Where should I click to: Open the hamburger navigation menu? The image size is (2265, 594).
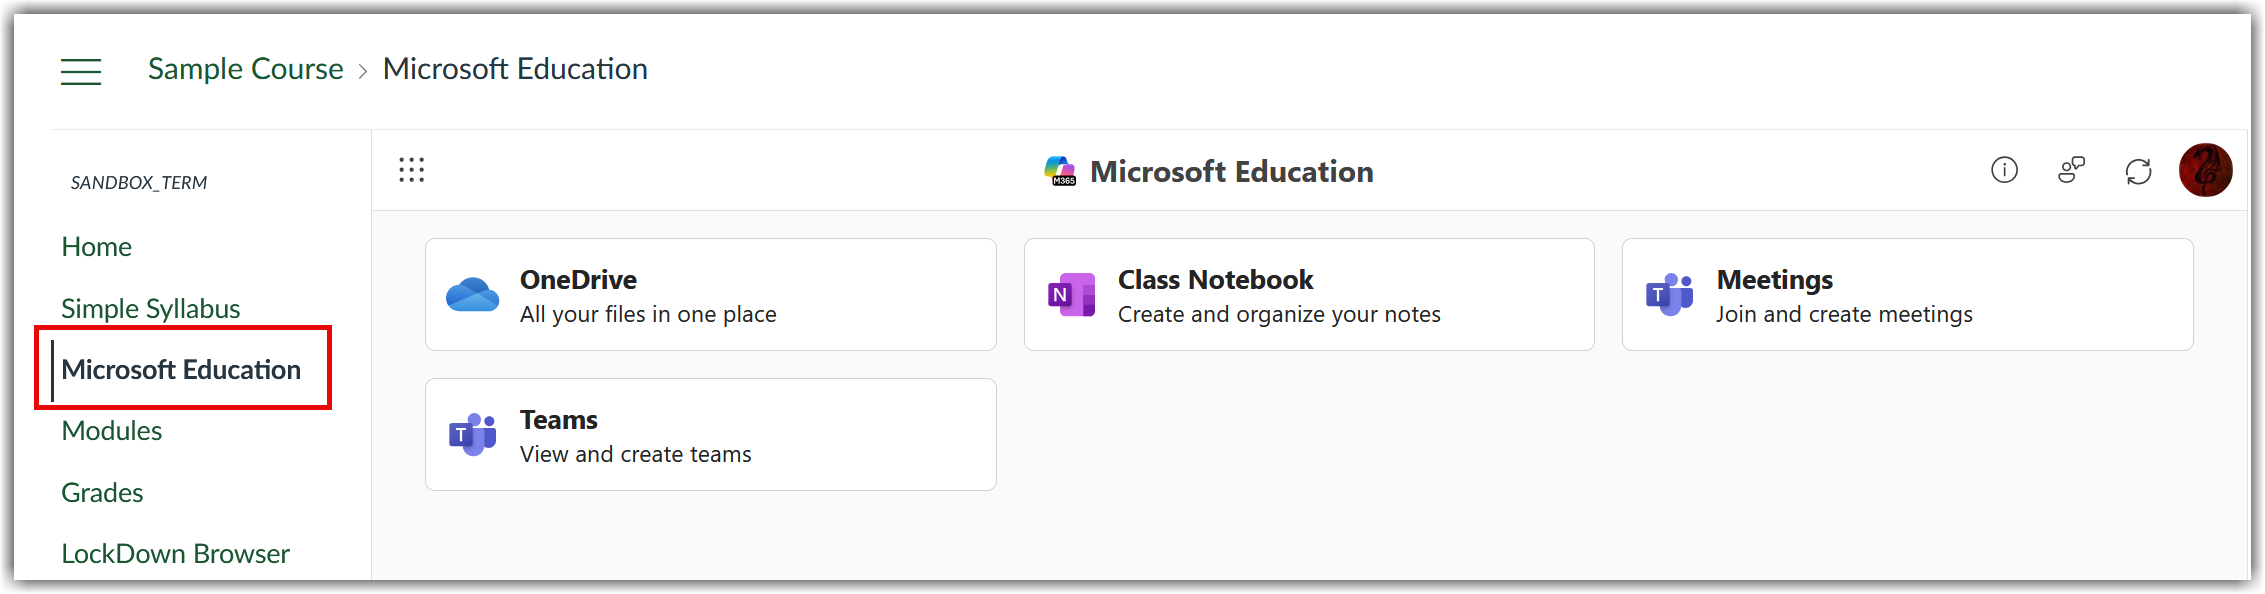pos(81,71)
